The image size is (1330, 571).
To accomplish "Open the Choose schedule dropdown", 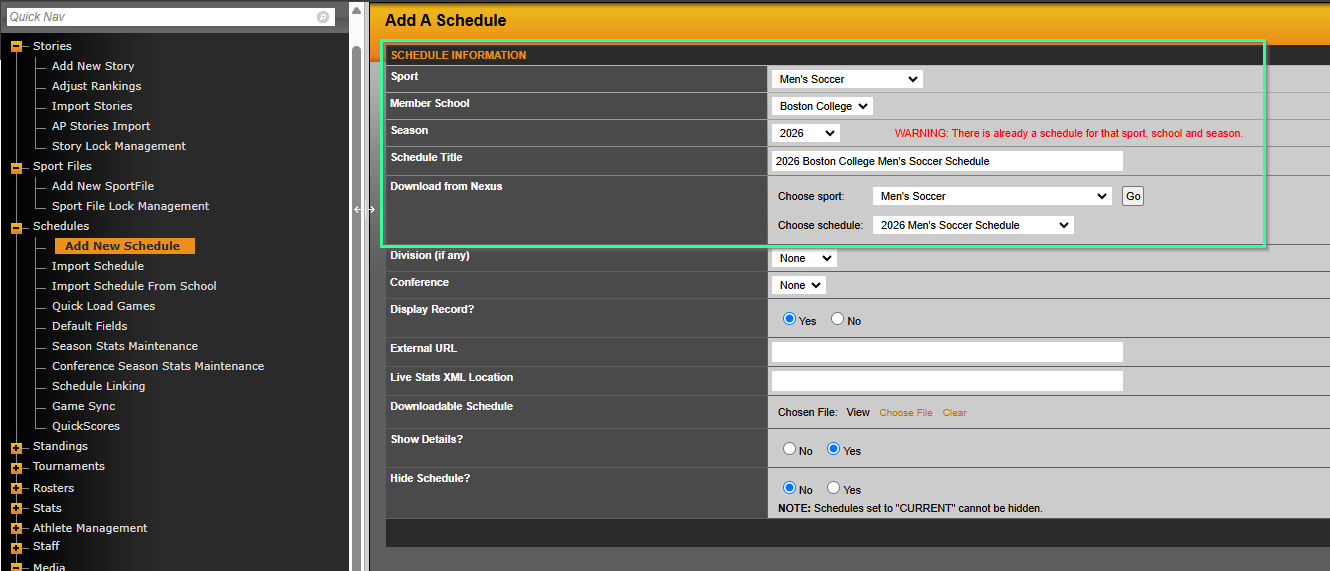I will point(973,225).
